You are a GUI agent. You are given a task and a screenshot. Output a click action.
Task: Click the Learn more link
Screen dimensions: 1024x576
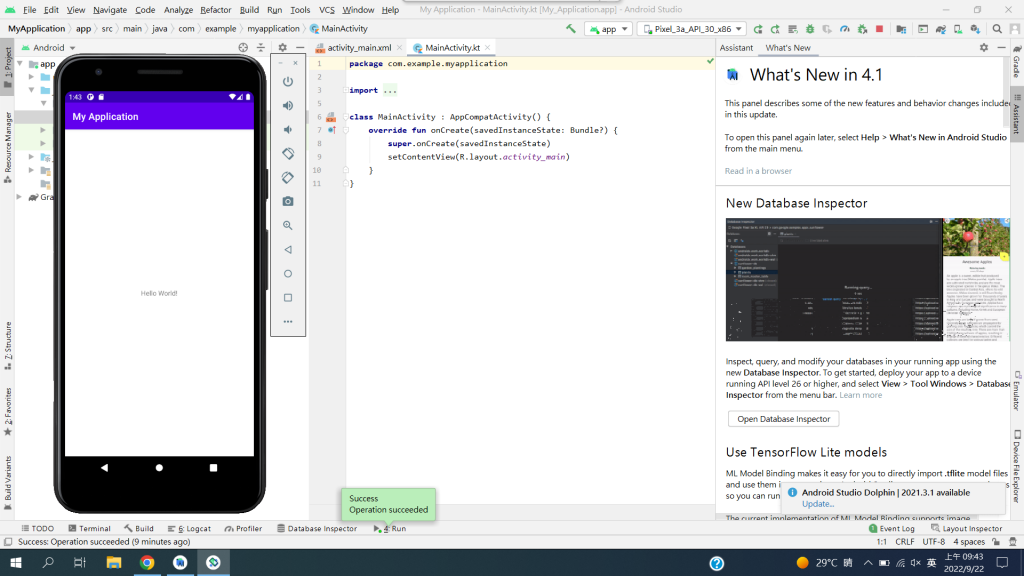tap(860, 395)
